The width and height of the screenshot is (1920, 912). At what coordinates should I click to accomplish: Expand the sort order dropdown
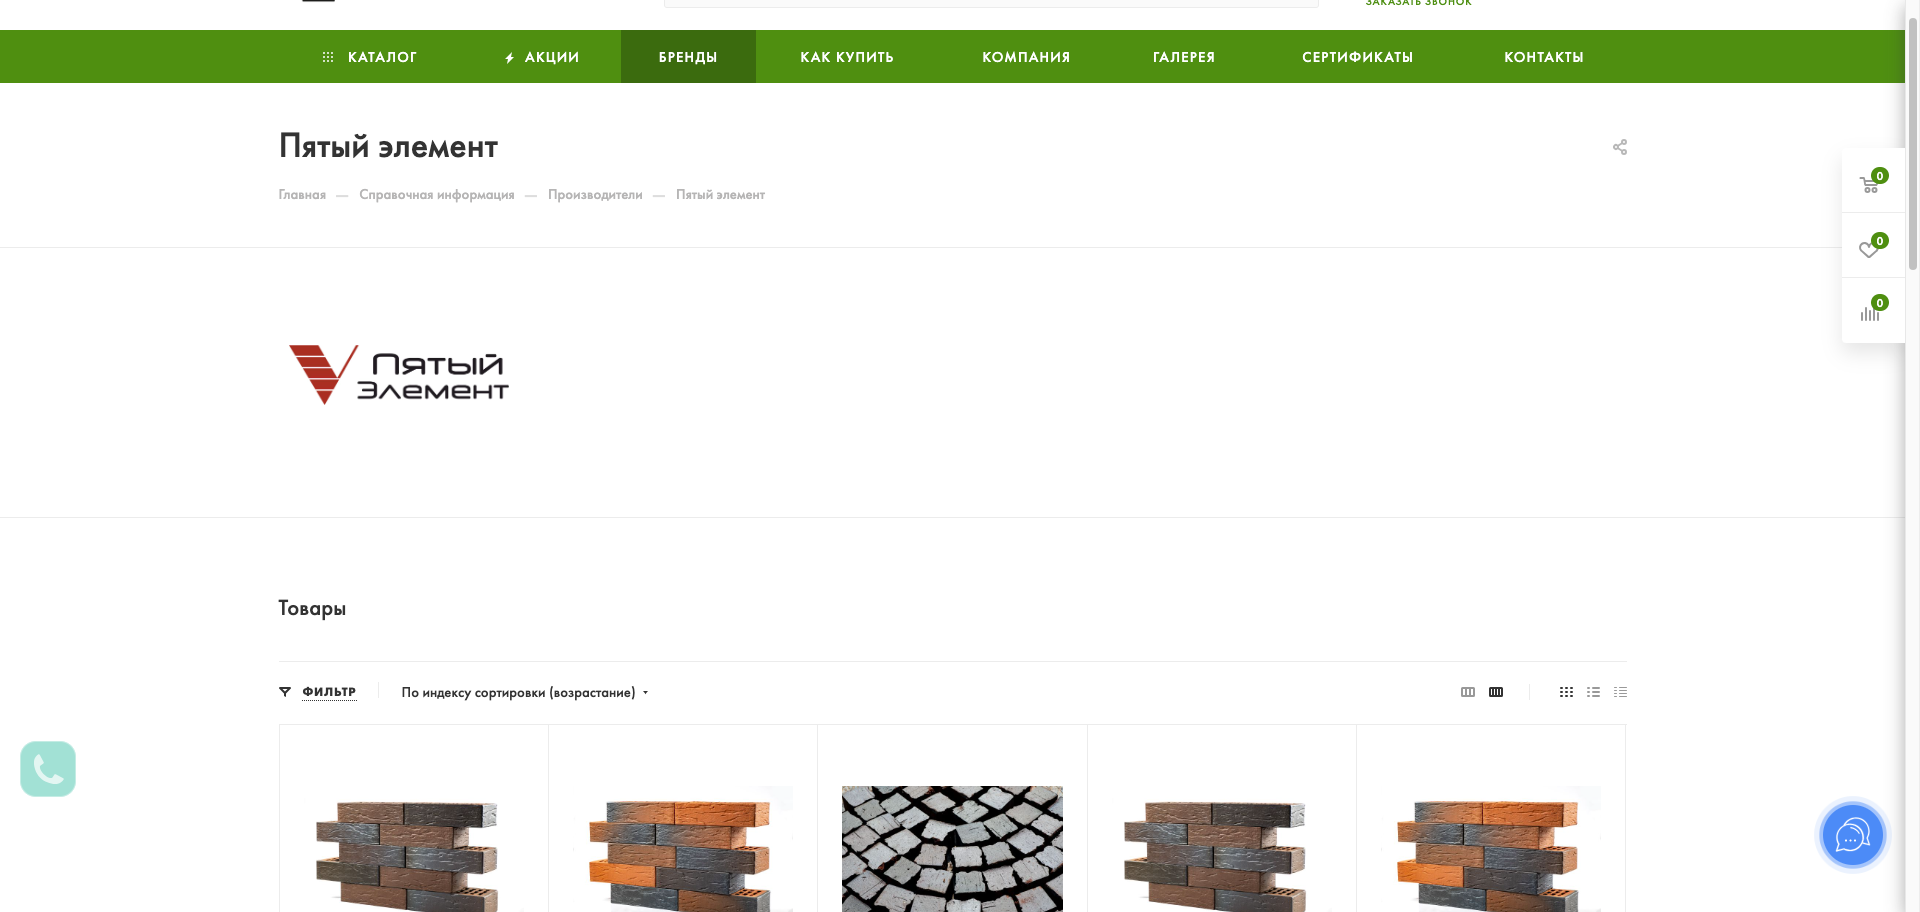pyautogui.click(x=525, y=692)
